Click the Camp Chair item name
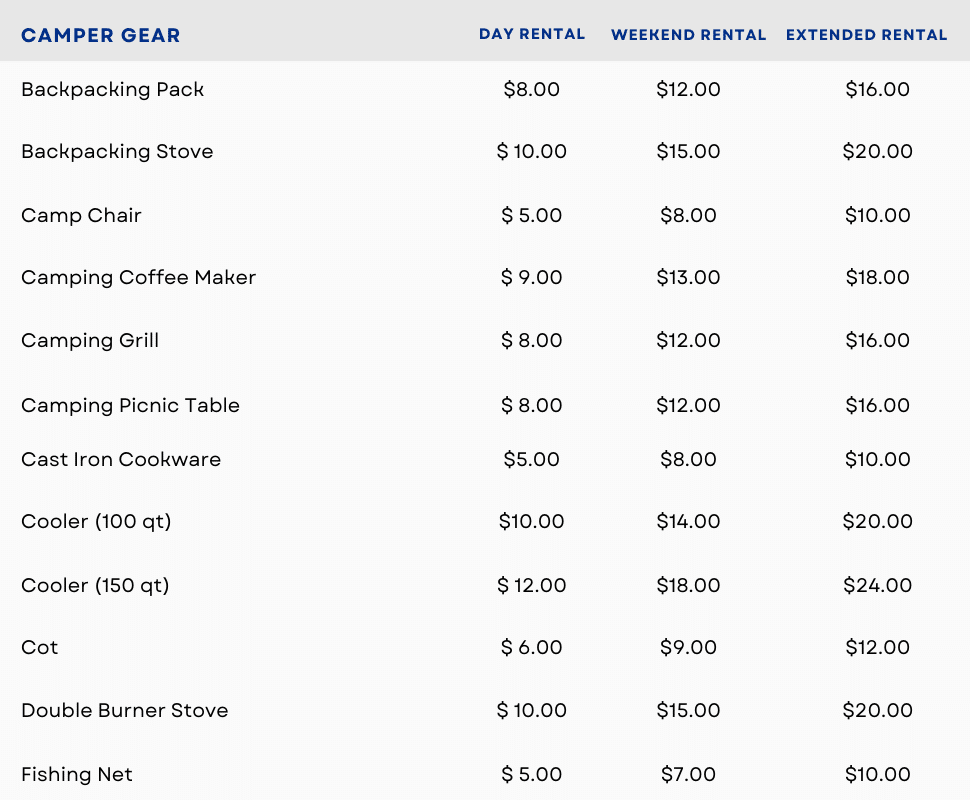 pos(81,215)
